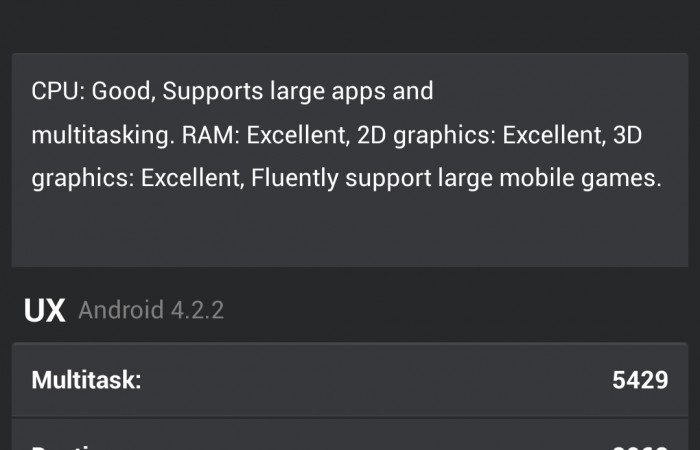
Task: Tap the "Supports large apps and" phrase
Action: (x=298, y=92)
